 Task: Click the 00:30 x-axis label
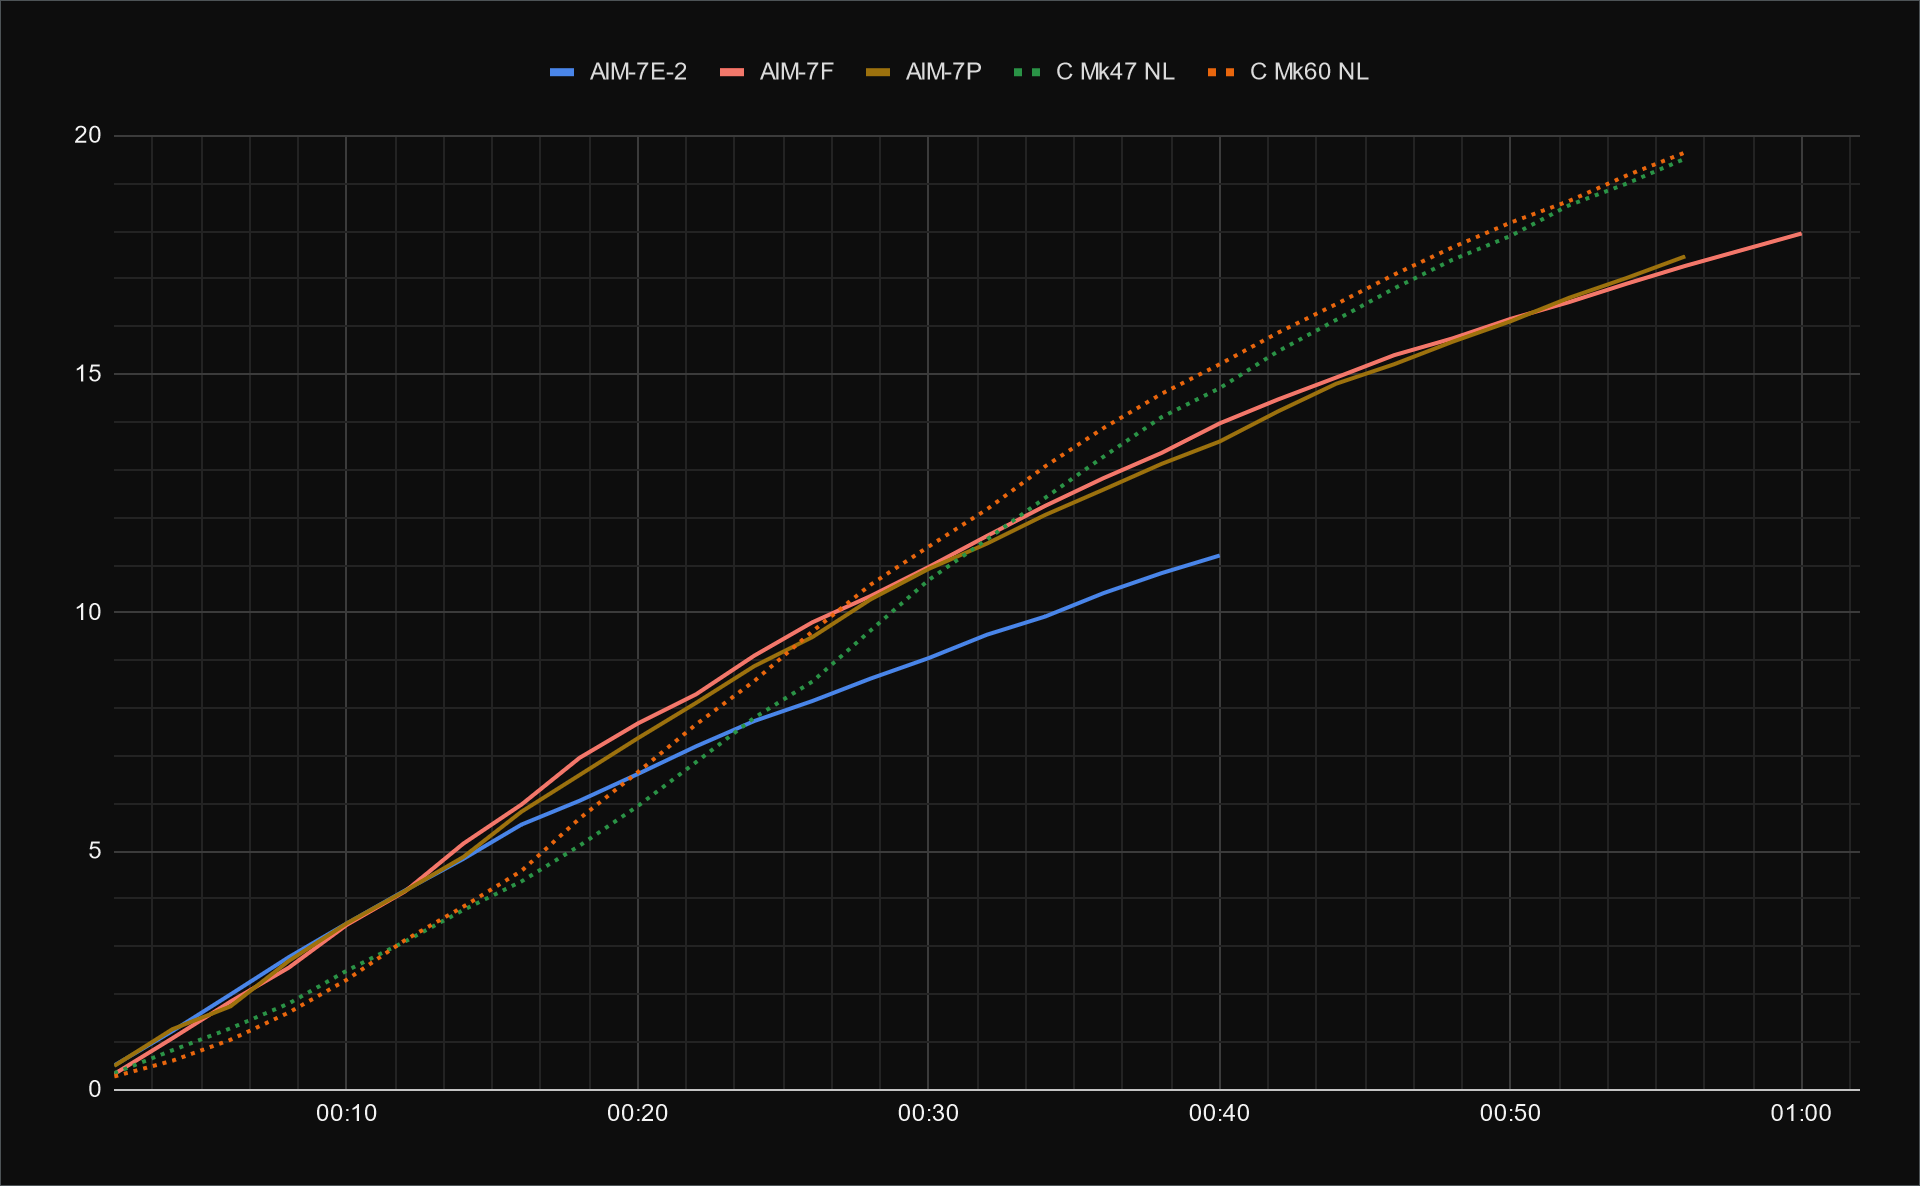click(928, 1114)
